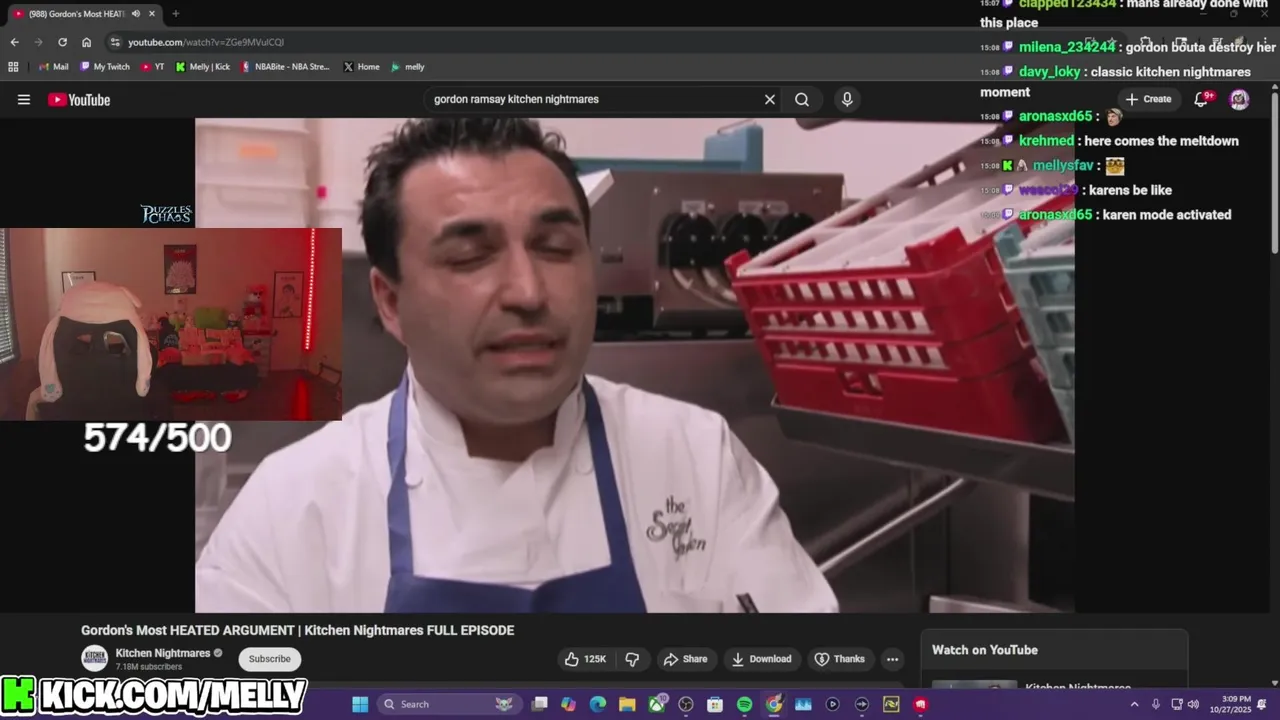This screenshot has width=1280, height=720.
Task: Open Microsoft Edge from taskbar
Action: (x=598, y=704)
